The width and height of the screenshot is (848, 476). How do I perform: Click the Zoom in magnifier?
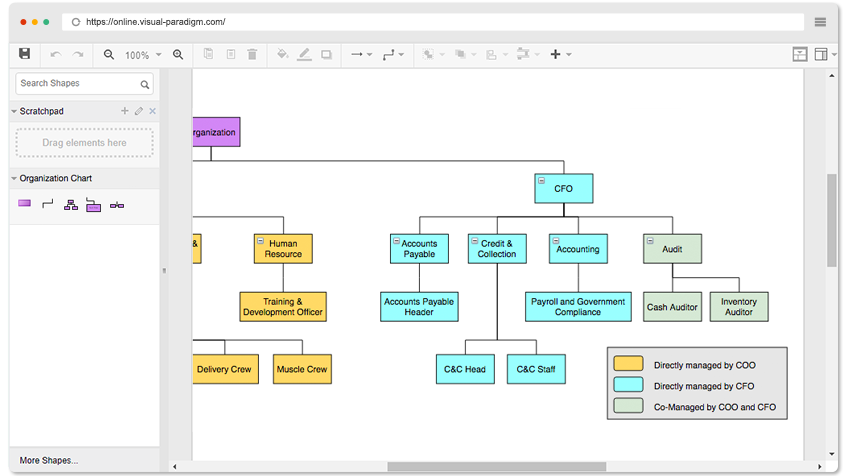click(x=178, y=55)
